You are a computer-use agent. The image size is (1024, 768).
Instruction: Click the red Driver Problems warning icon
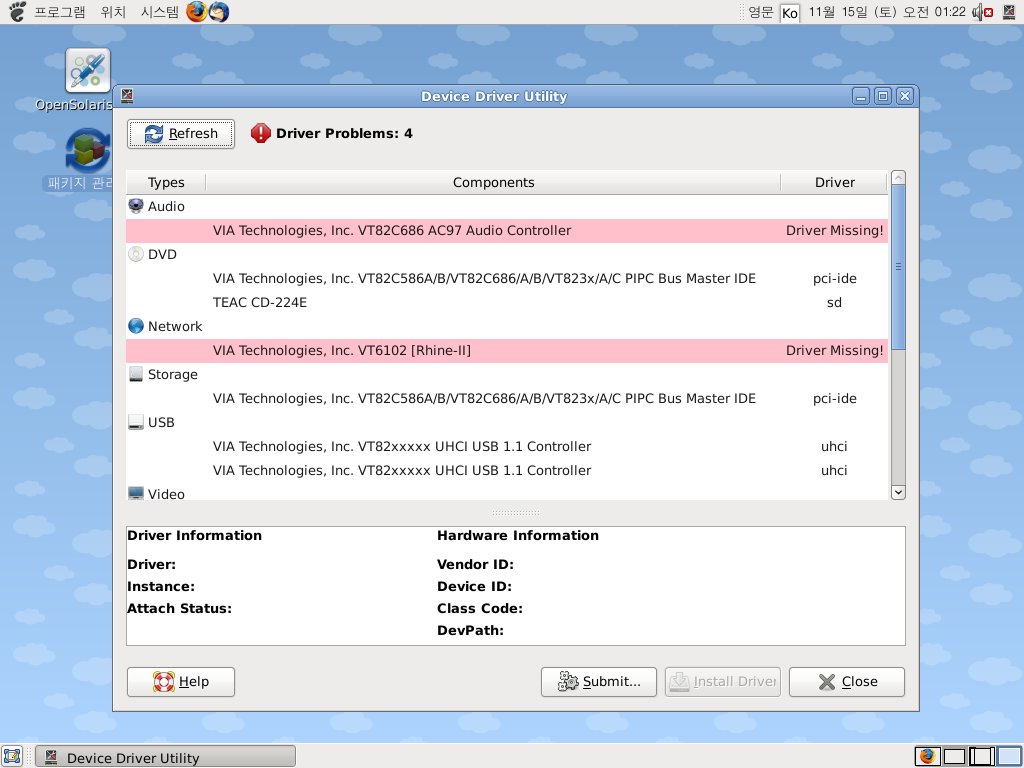pos(261,133)
